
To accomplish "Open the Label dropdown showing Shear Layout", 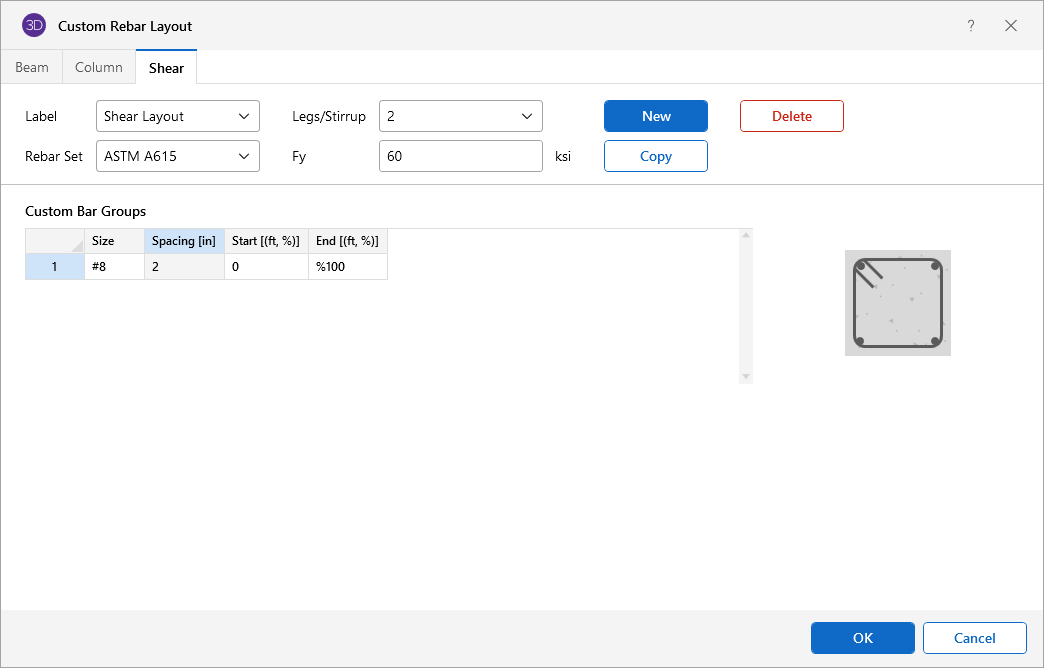I will point(178,116).
